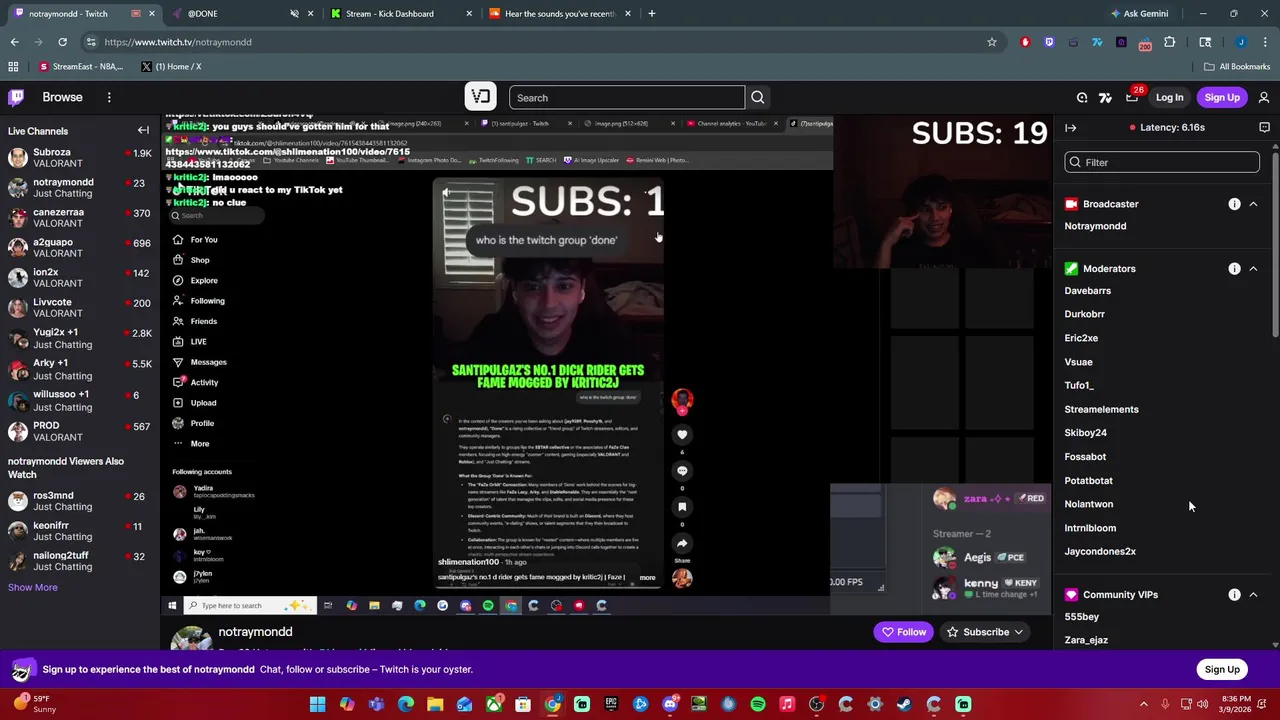Collapse the Moderators section
The height and width of the screenshot is (720, 1280).
[1253, 269]
